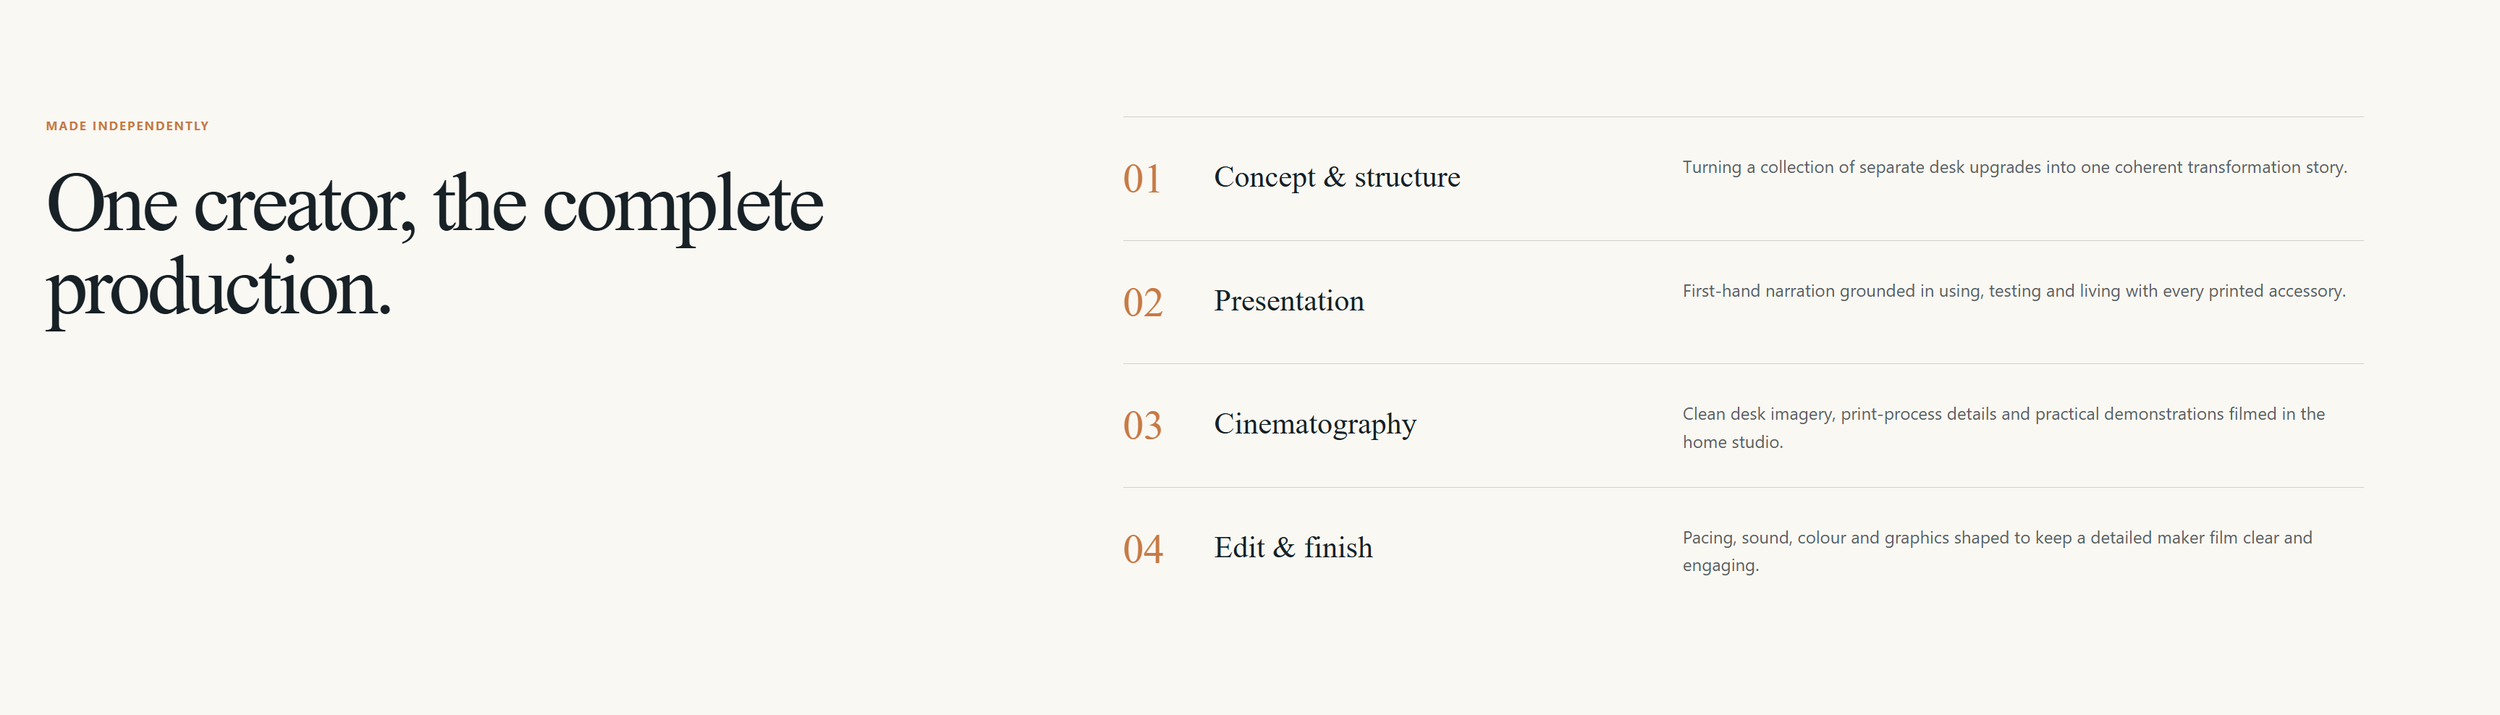
Task: Click the number 01
Action: pos(1142,179)
